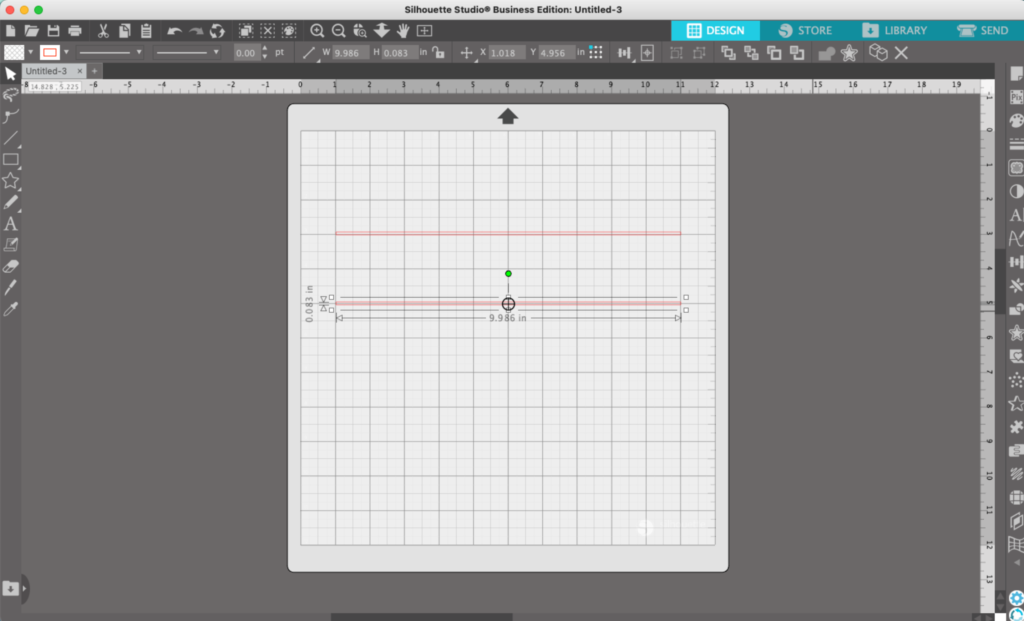The height and width of the screenshot is (621, 1024).
Task: Click the fill color swatch
Action: 14,52
